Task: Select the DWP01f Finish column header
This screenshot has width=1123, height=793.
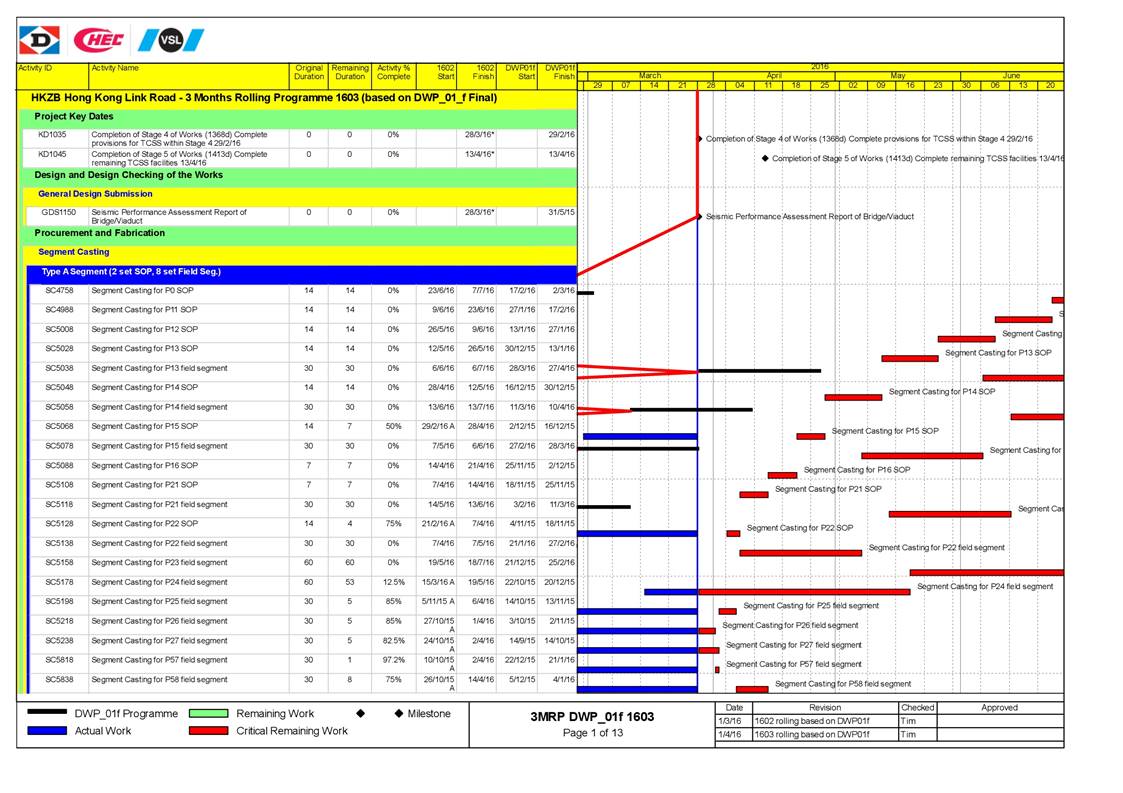Action: point(556,76)
